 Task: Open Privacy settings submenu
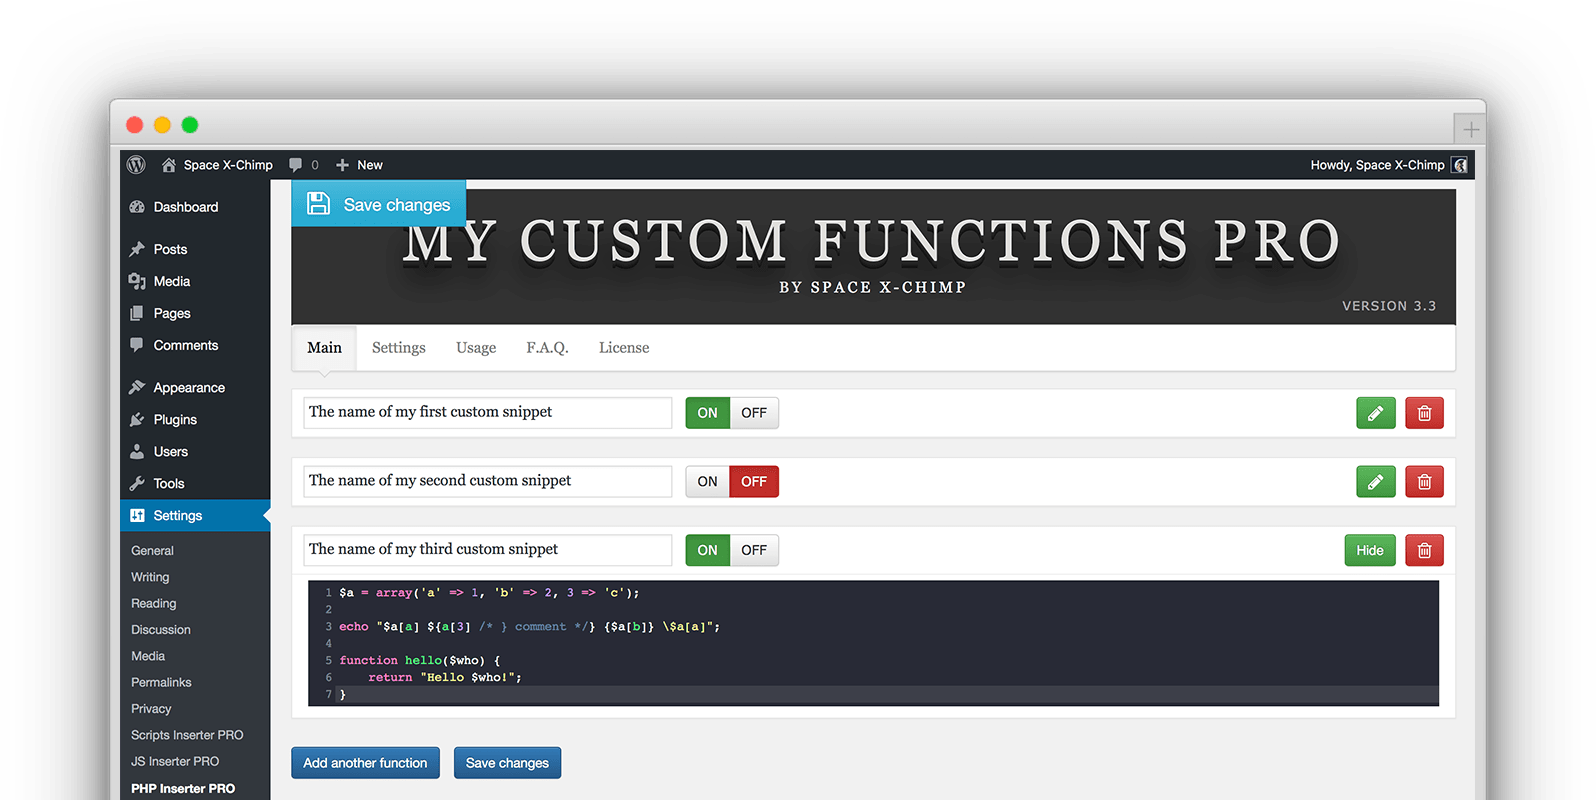[x=151, y=709]
